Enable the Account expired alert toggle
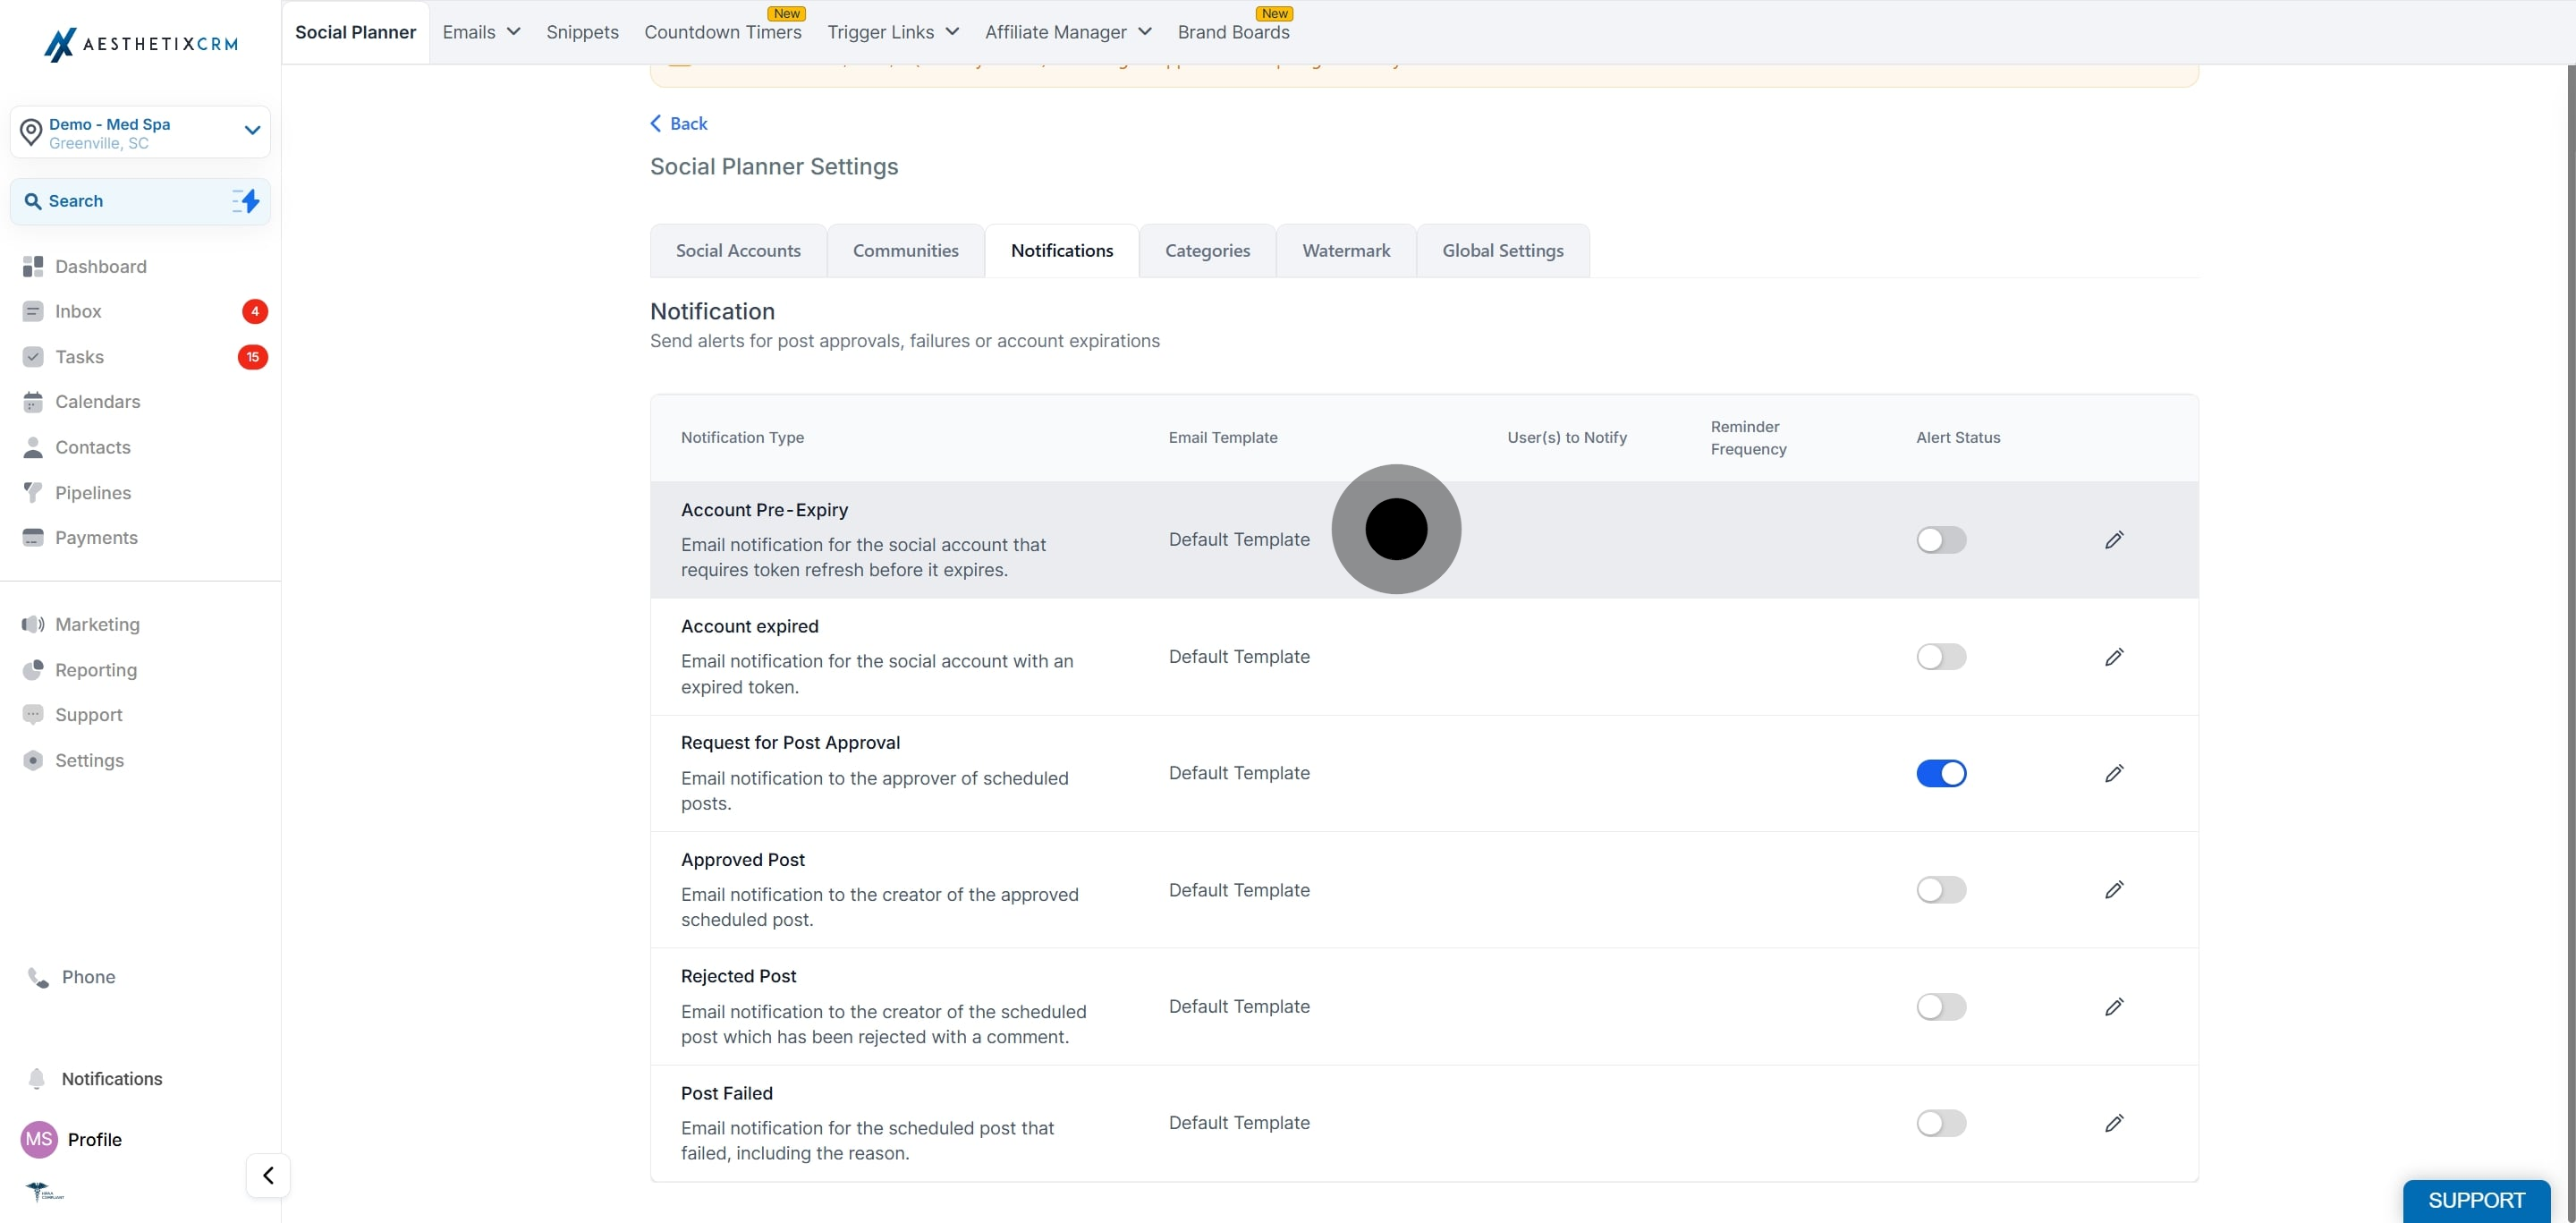This screenshot has width=2576, height=1223. 1941,657
